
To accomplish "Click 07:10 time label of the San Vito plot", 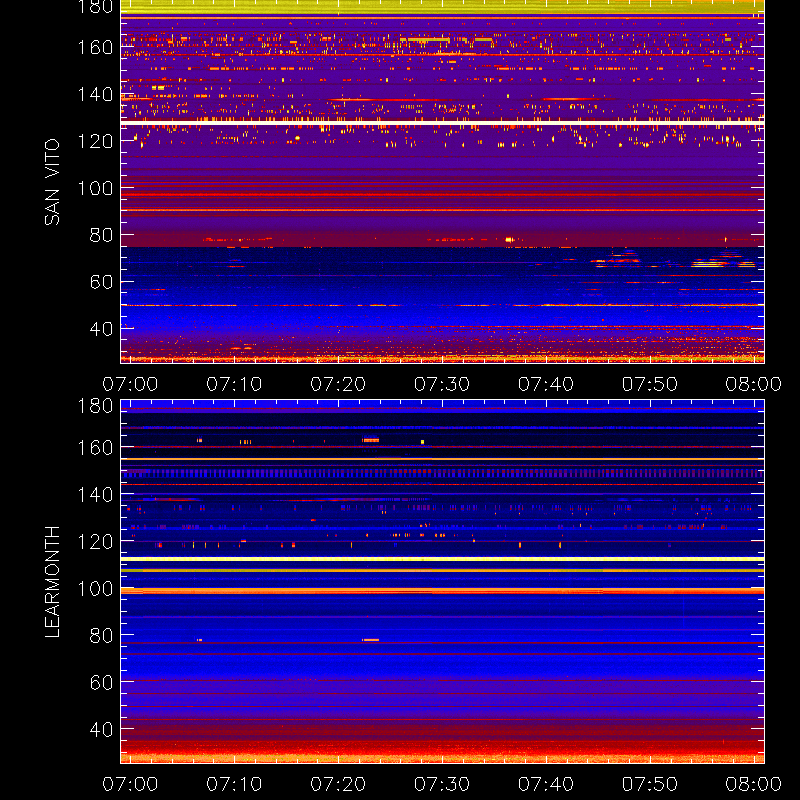I will tap(234, 384).
